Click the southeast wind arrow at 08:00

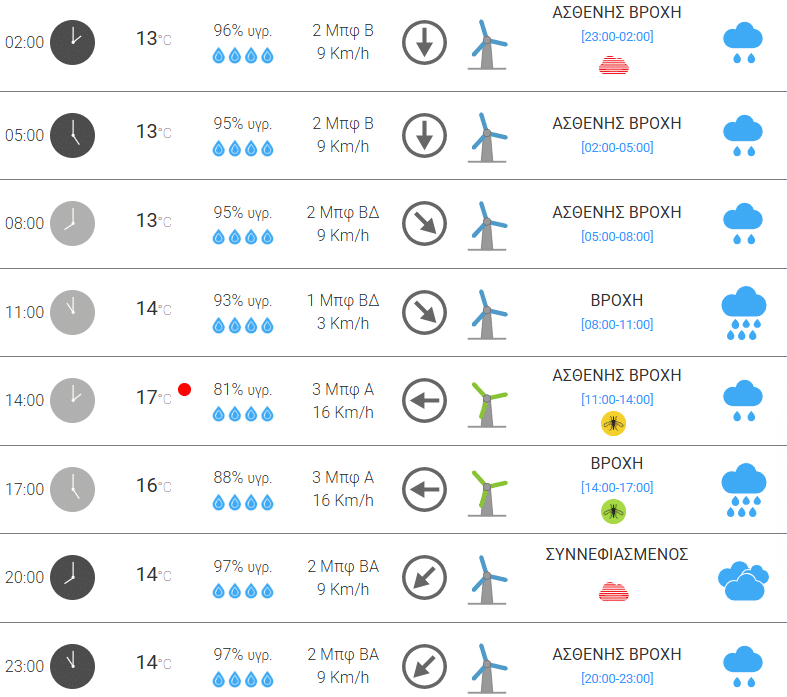[x=425, y=223]
